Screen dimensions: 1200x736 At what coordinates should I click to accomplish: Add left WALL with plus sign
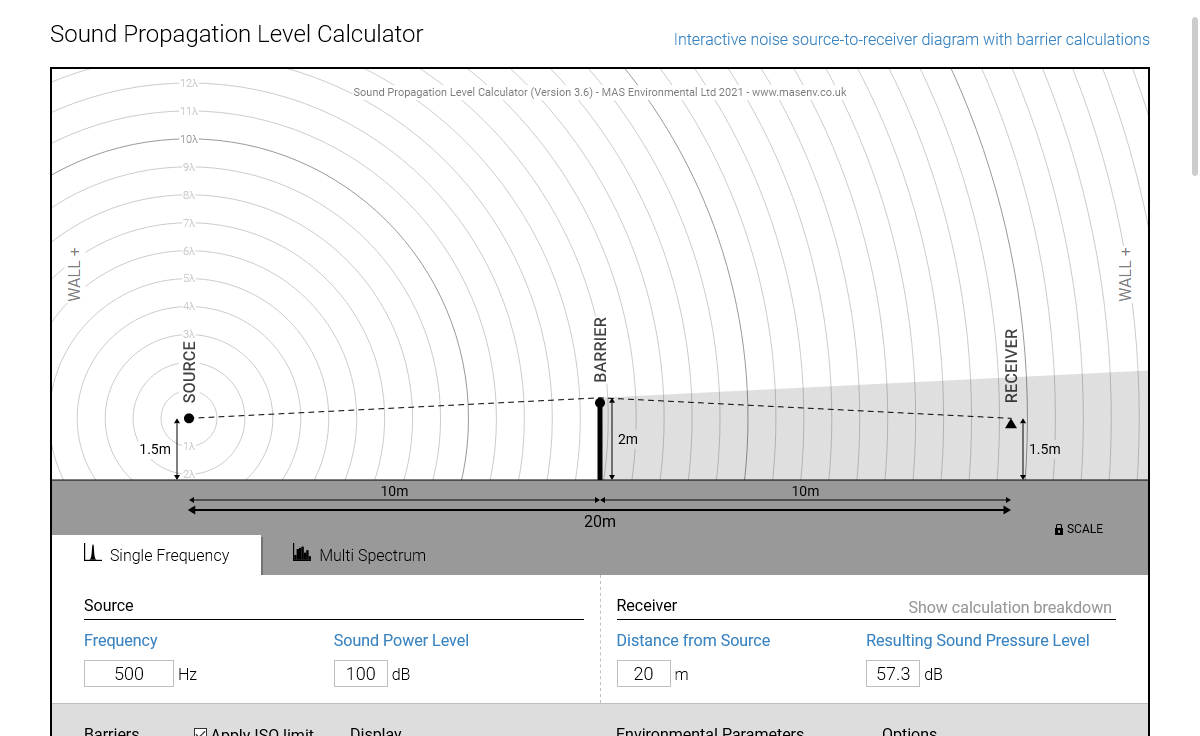[x=74, y=274]
